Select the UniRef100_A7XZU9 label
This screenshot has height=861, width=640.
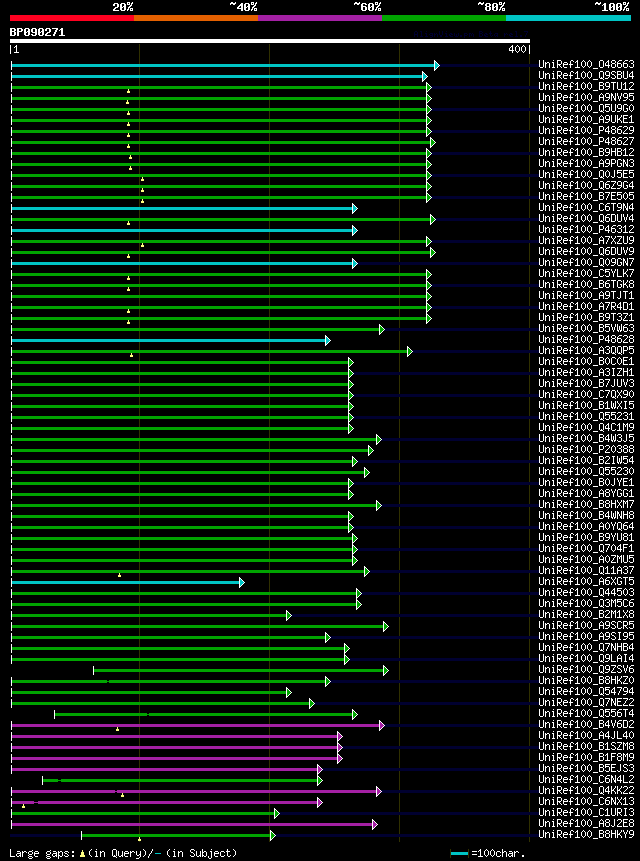[586, 241]
